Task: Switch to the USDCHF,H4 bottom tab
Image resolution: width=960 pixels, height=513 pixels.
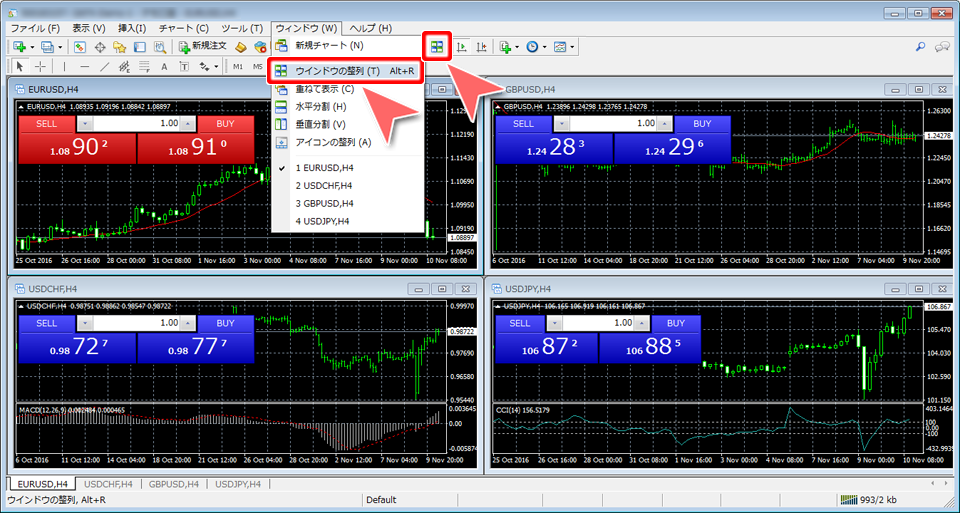Action: point(107,484)
